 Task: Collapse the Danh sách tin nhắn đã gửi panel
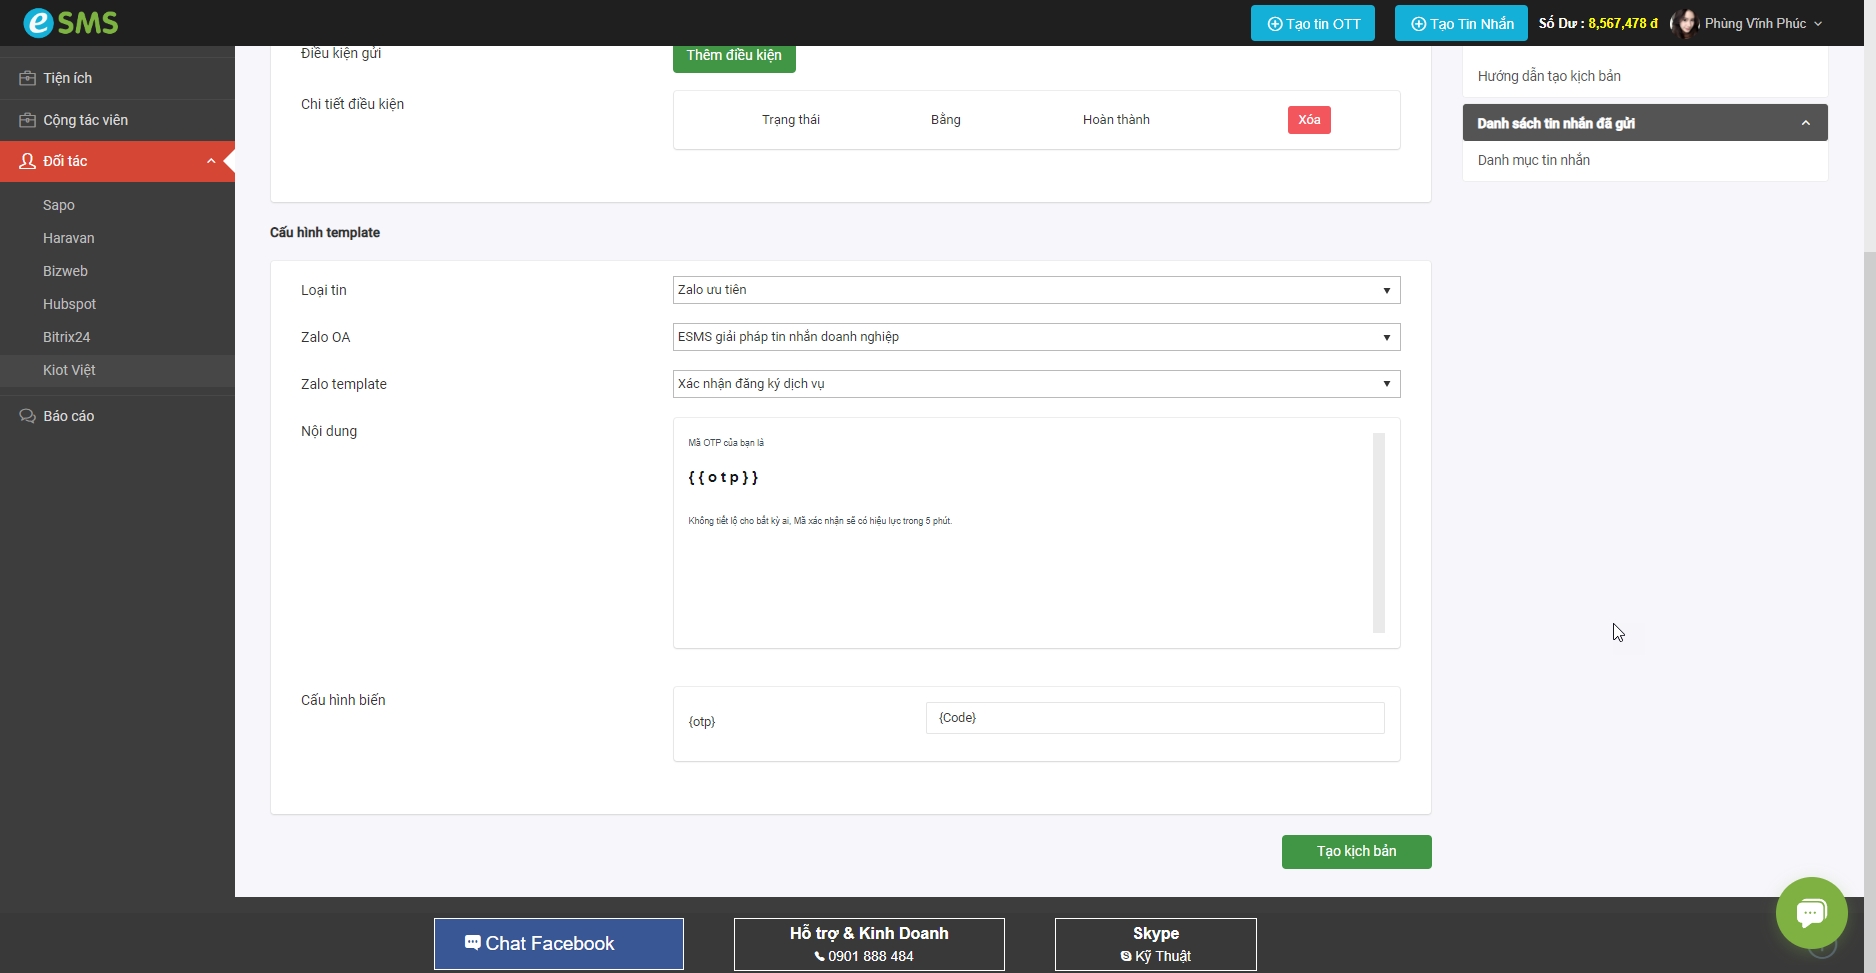click(1805, 123)
